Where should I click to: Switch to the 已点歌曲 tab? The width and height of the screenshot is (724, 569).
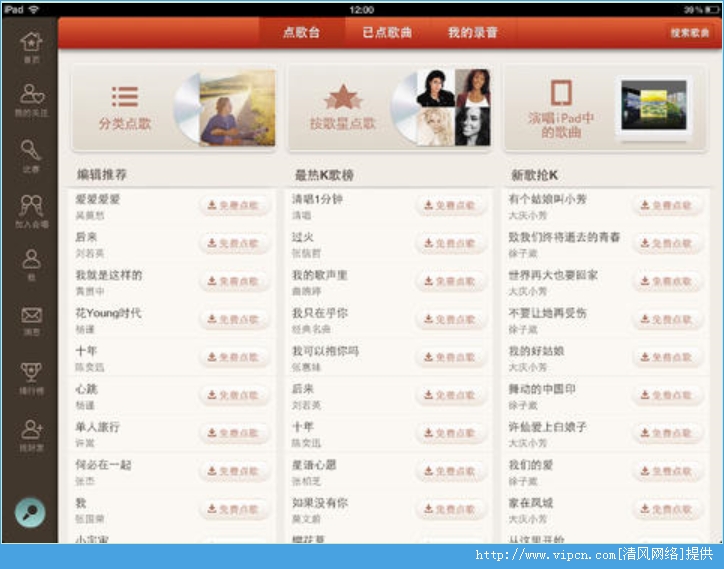[387, 32]
